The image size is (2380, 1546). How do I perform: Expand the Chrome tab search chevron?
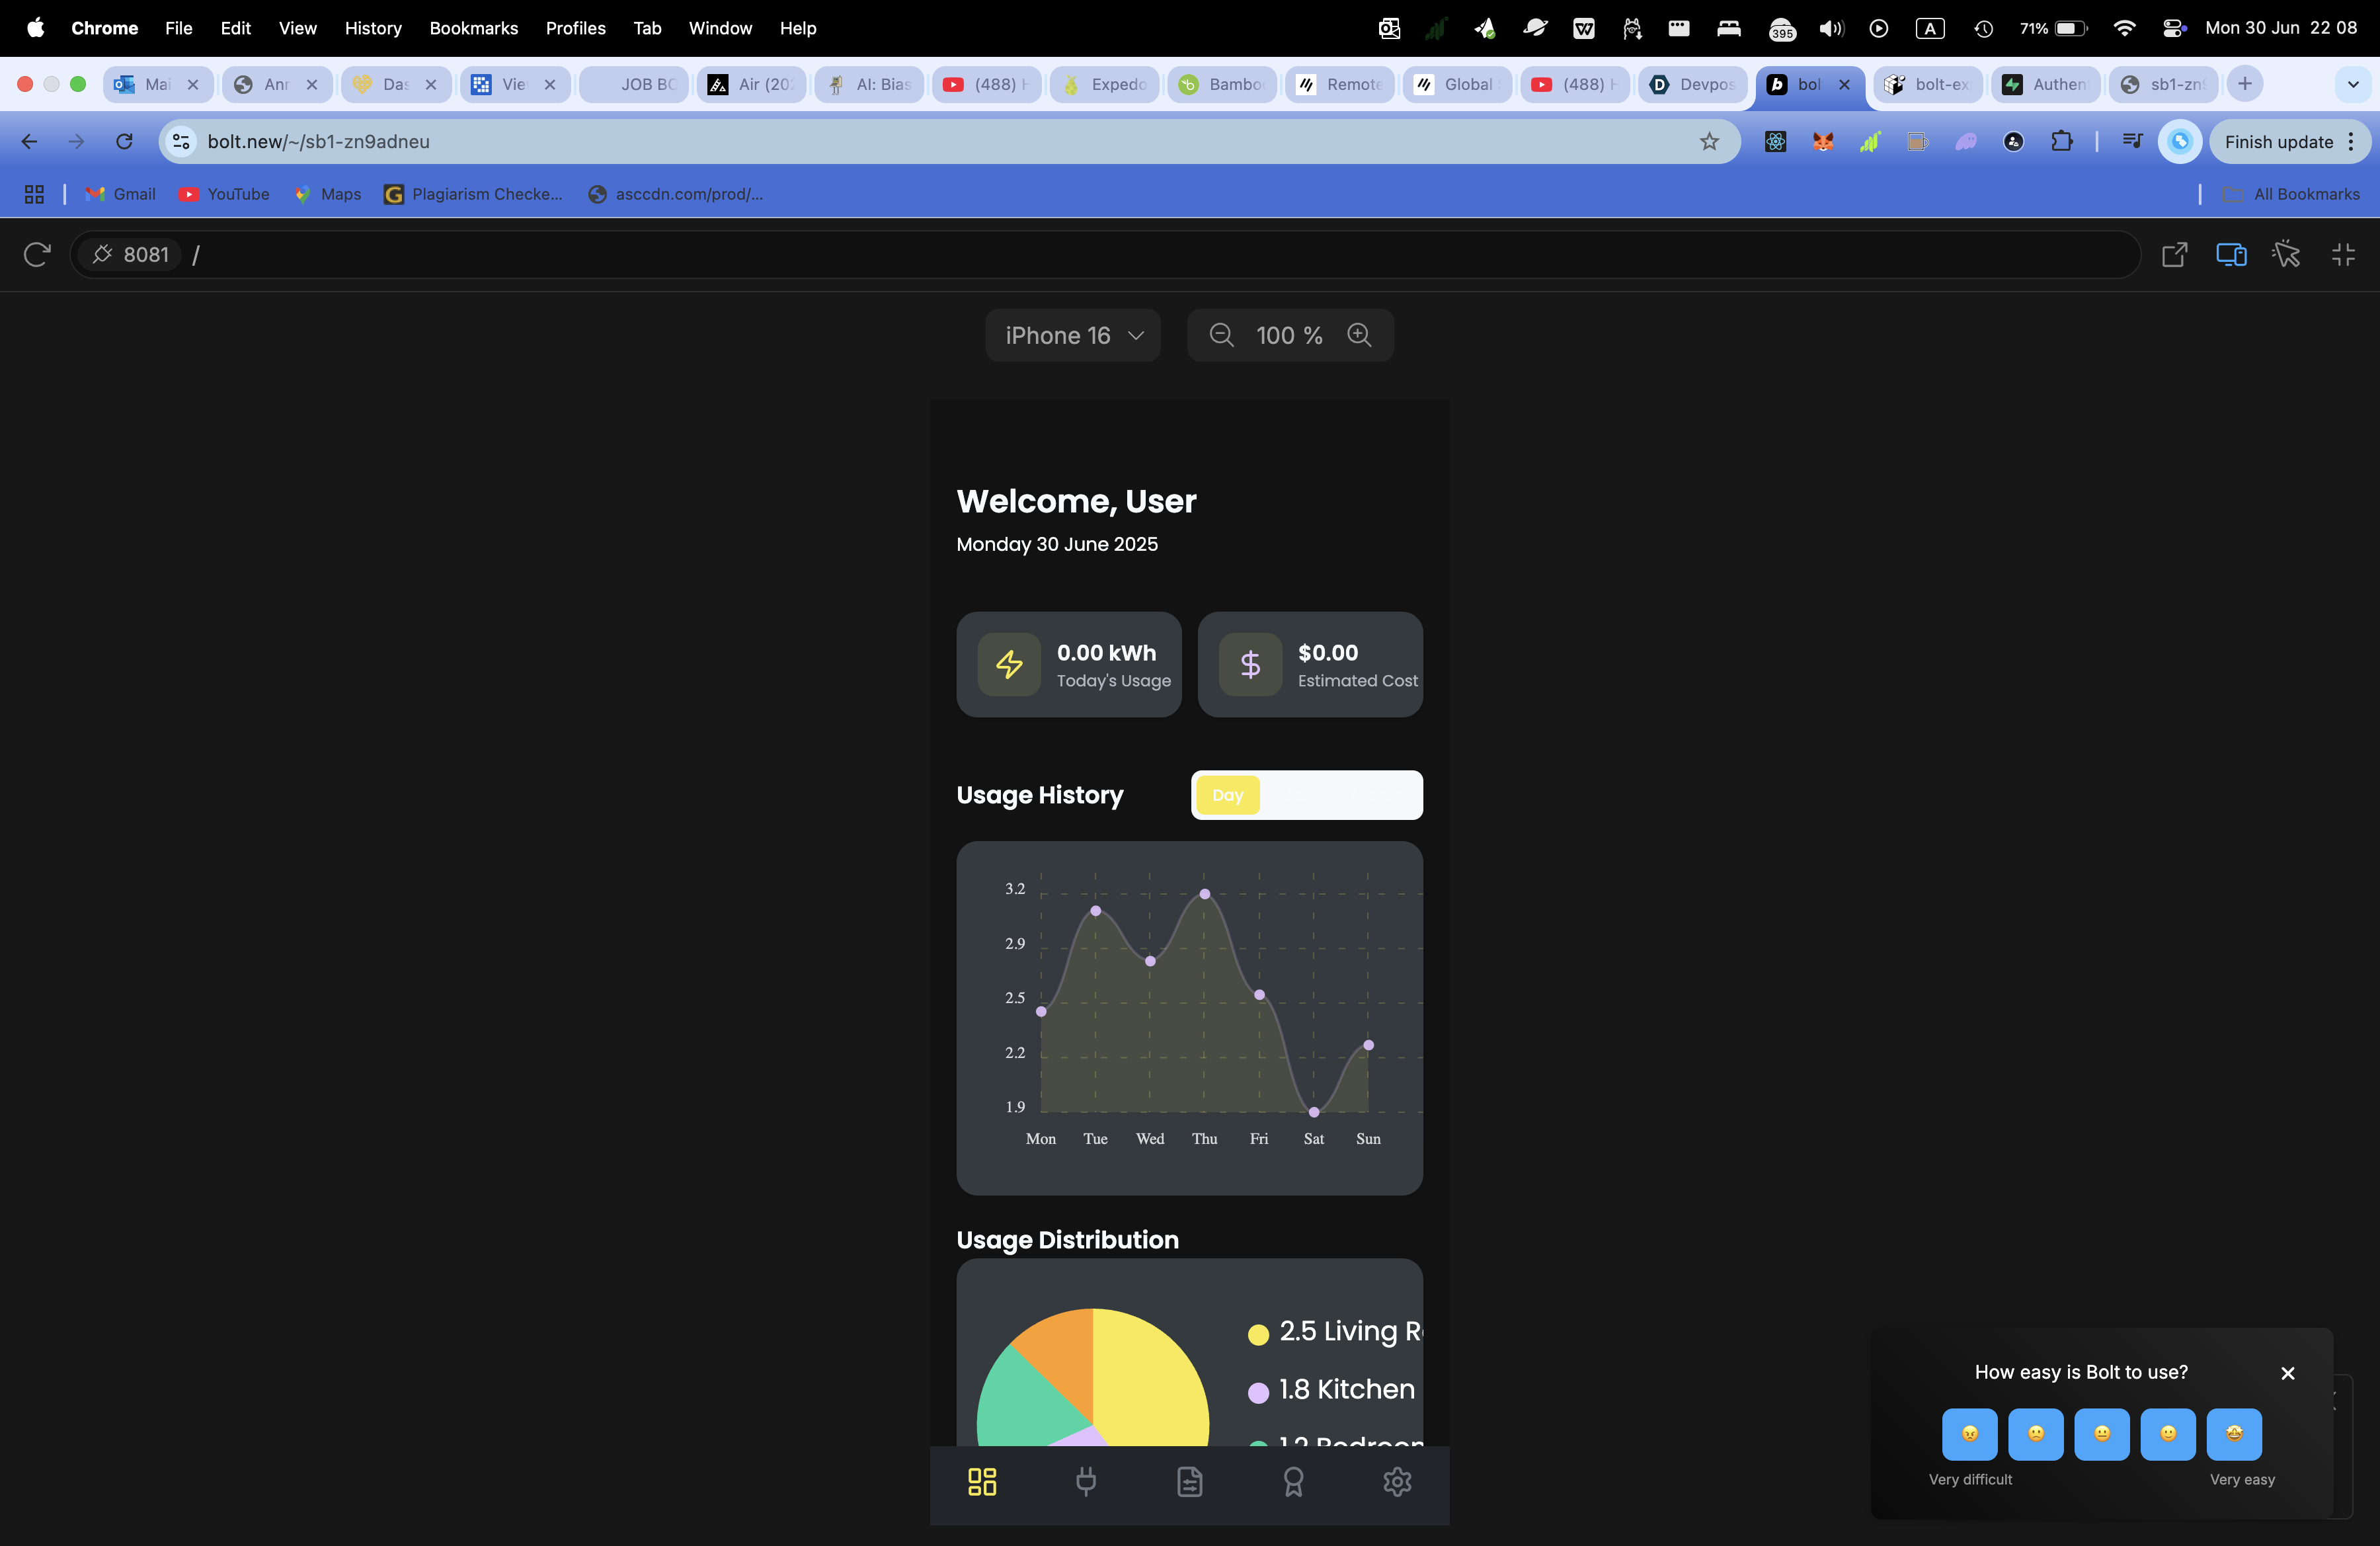point(2353,85)
